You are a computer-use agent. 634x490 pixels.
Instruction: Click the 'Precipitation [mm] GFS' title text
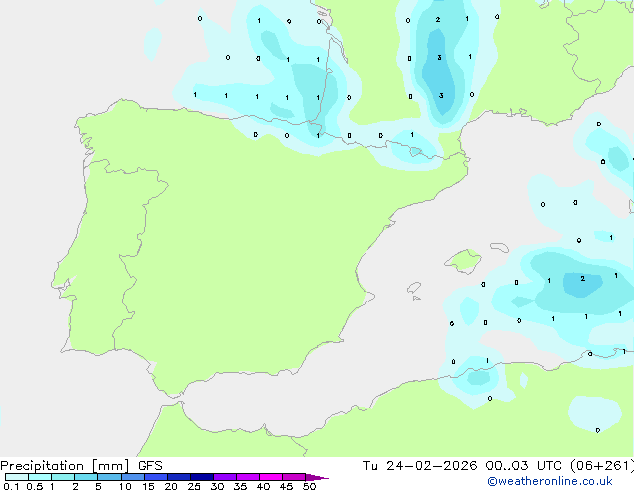(81, 466)
